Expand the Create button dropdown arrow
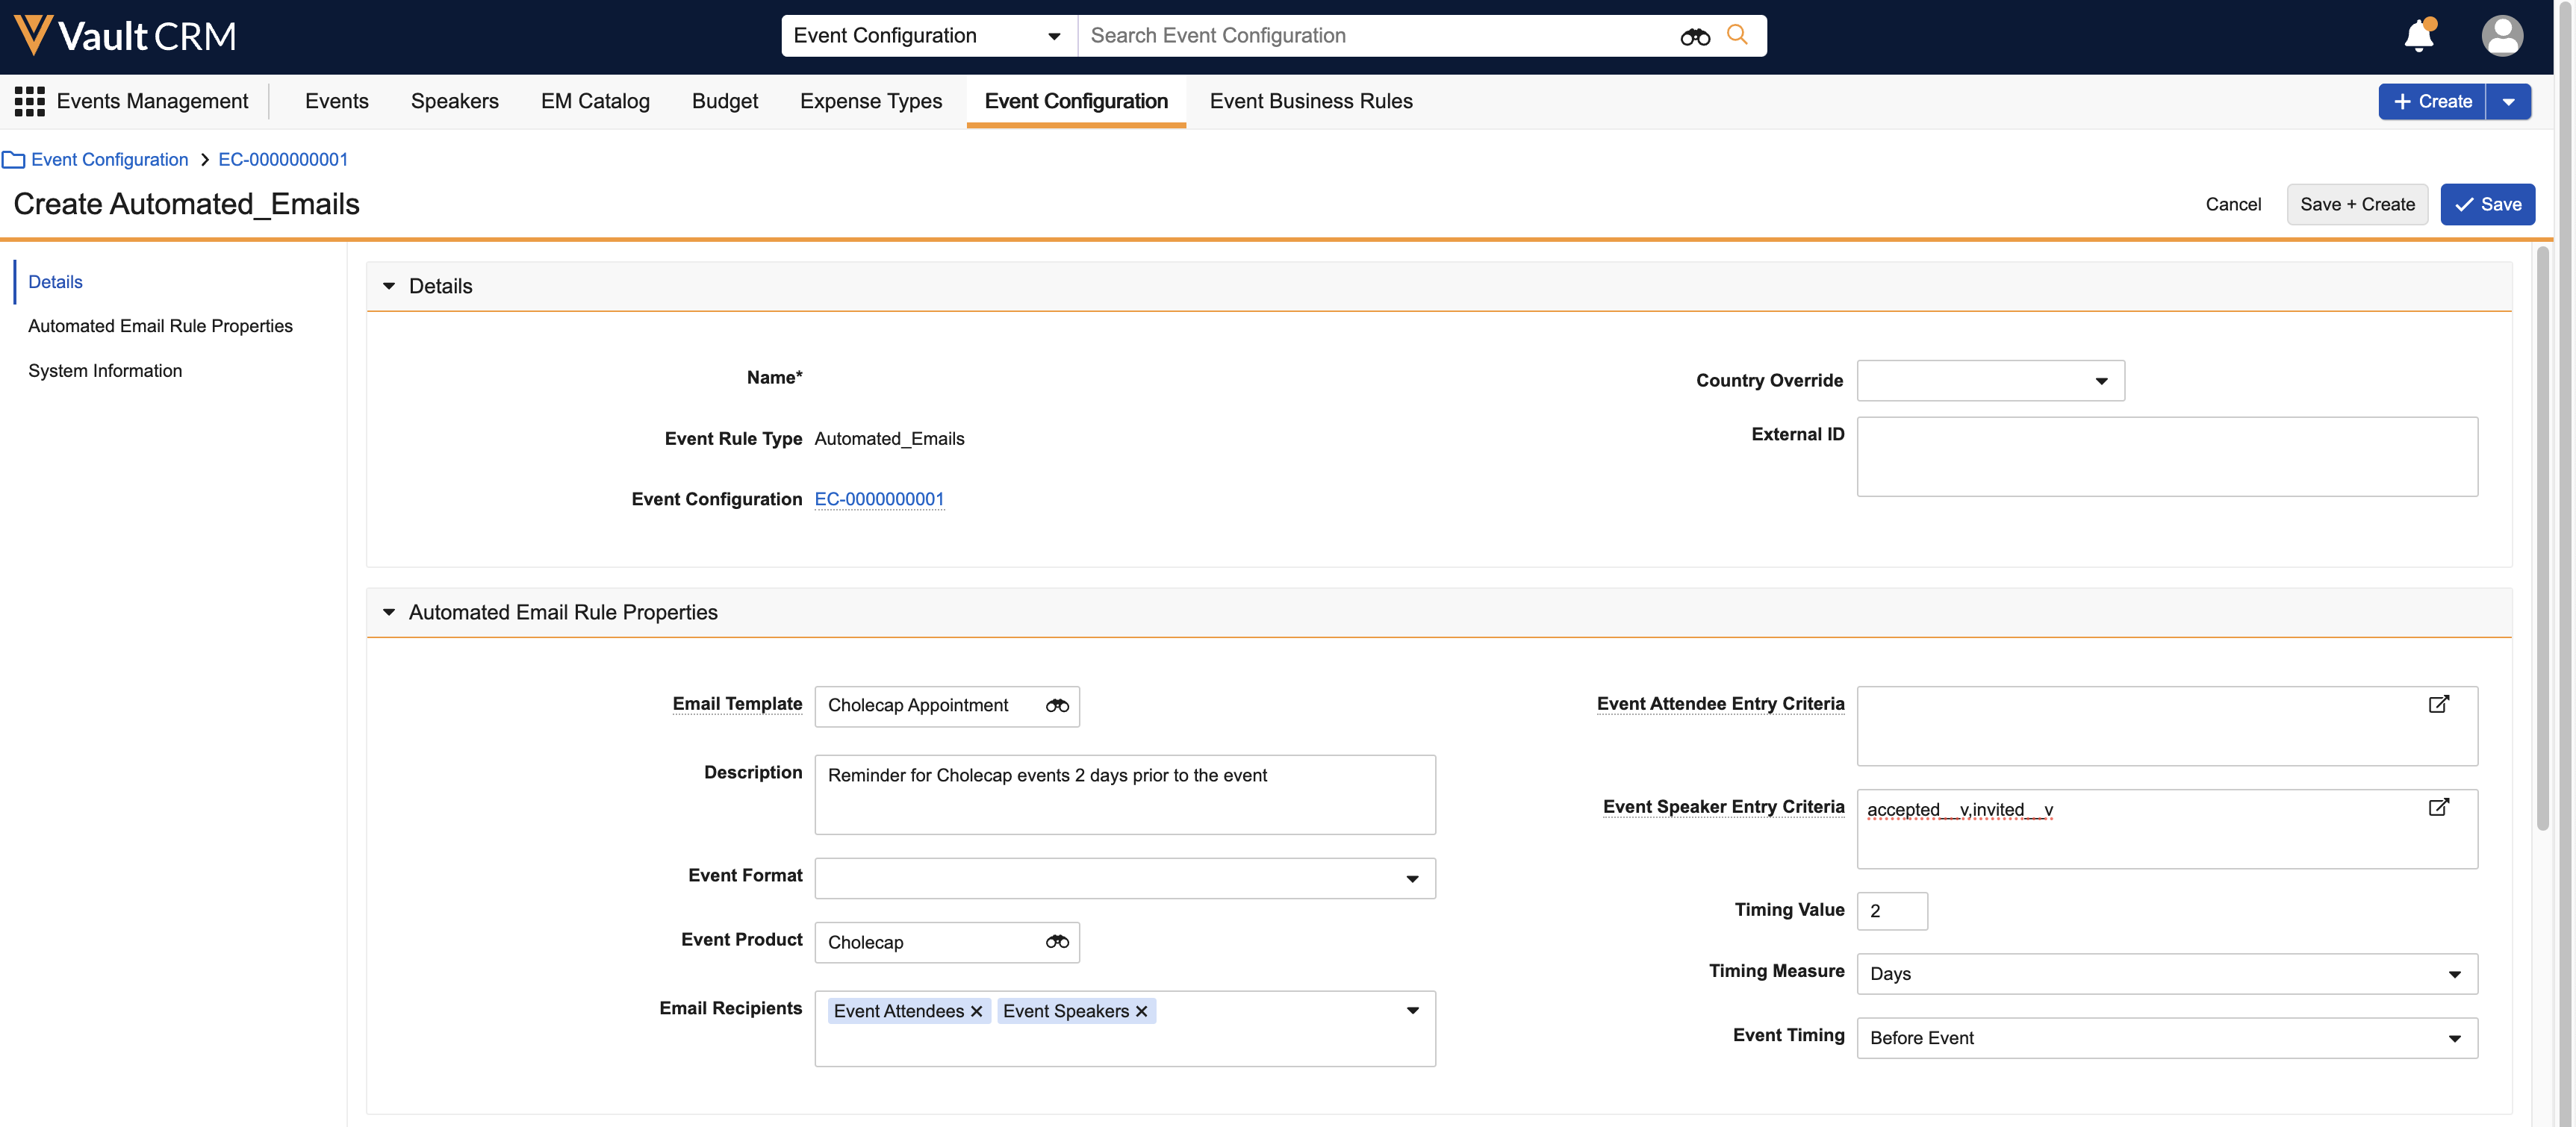 point(2508,102)
